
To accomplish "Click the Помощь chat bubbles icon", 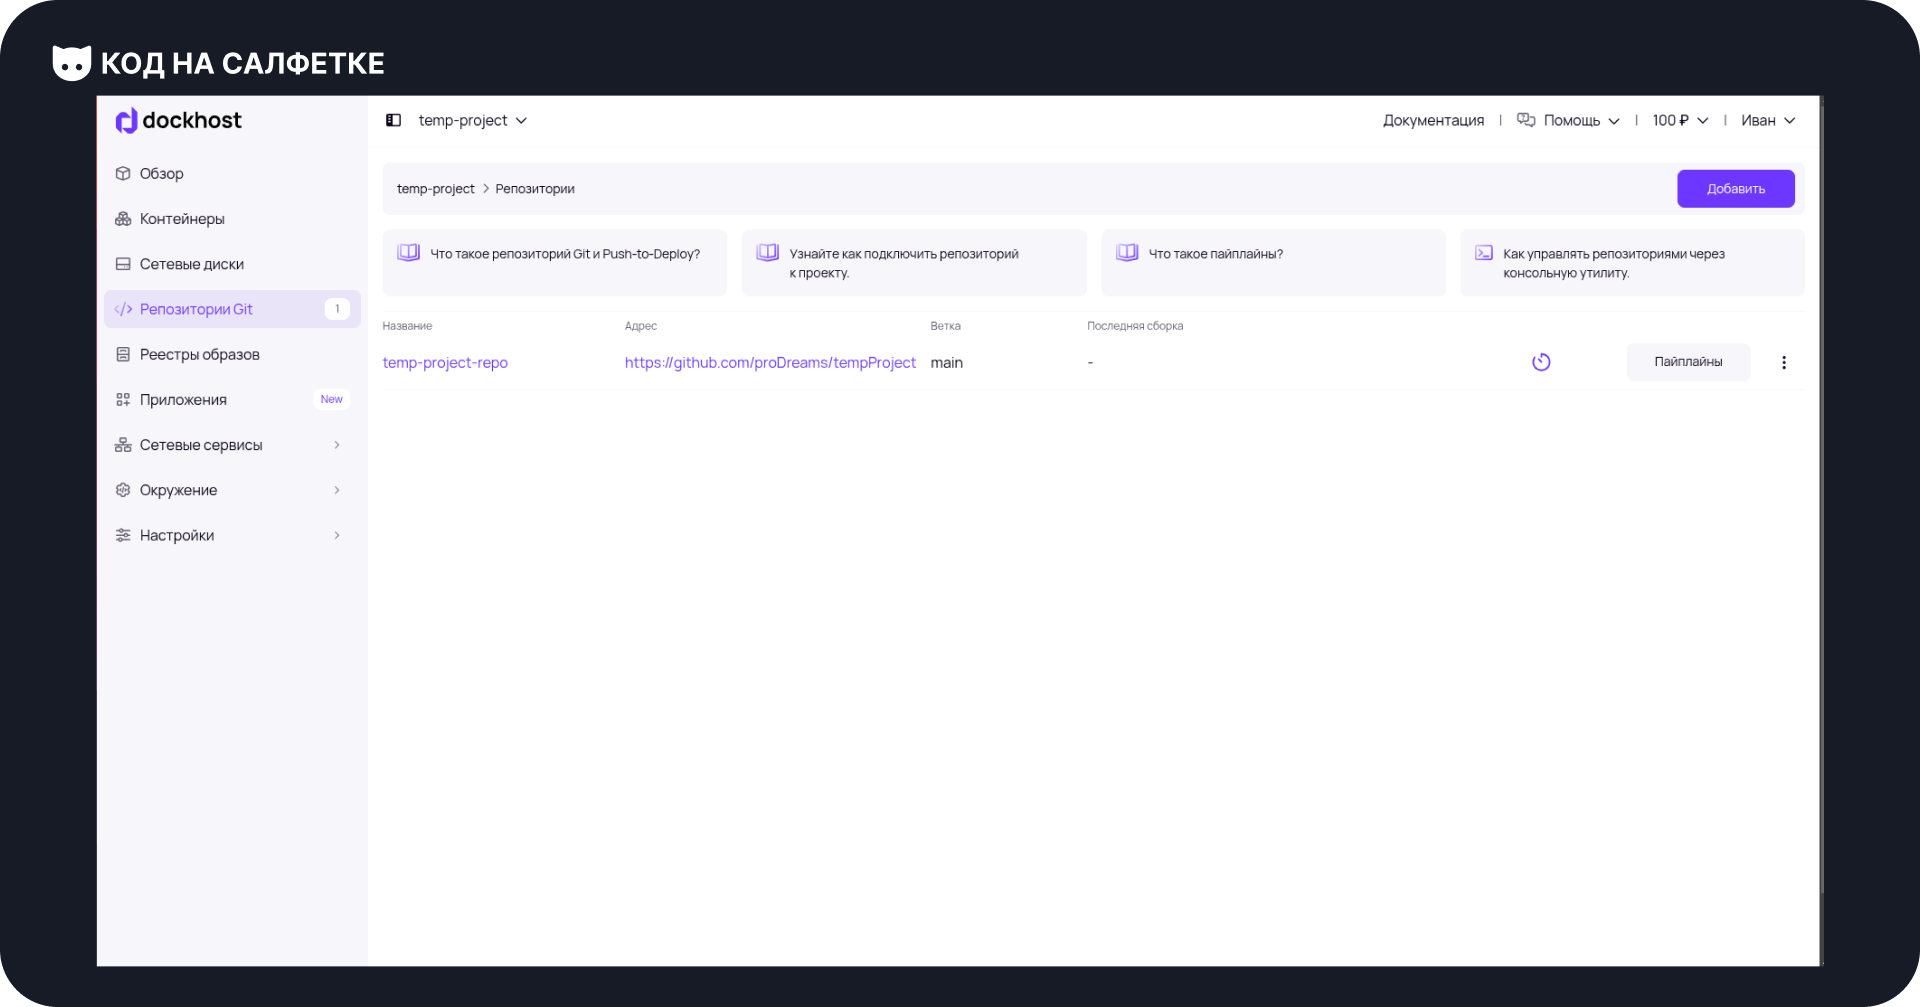I will [1526, 120].
